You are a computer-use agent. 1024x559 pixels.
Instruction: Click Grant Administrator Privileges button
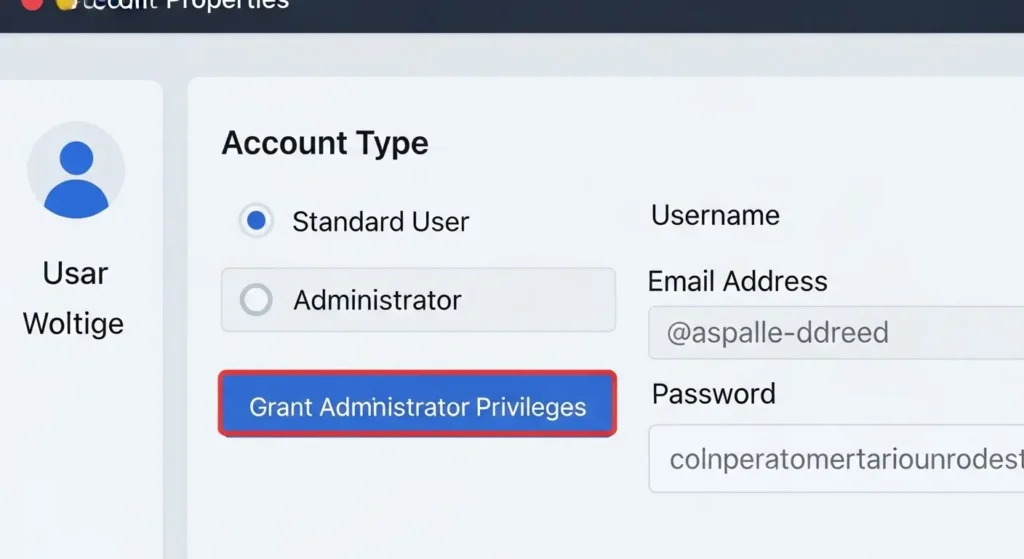(417, 404)
